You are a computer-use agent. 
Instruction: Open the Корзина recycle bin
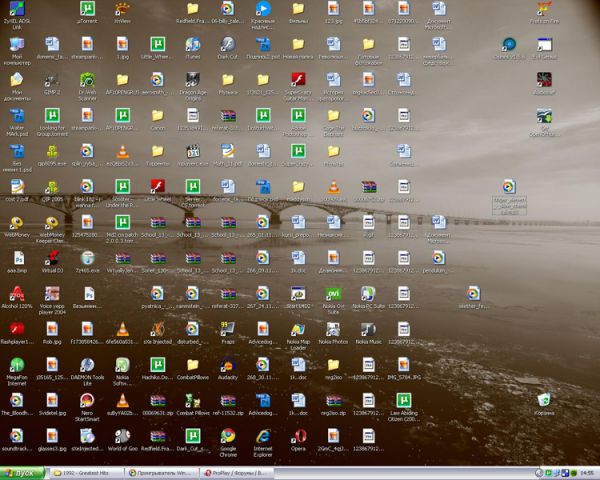[x=543, y=400]
